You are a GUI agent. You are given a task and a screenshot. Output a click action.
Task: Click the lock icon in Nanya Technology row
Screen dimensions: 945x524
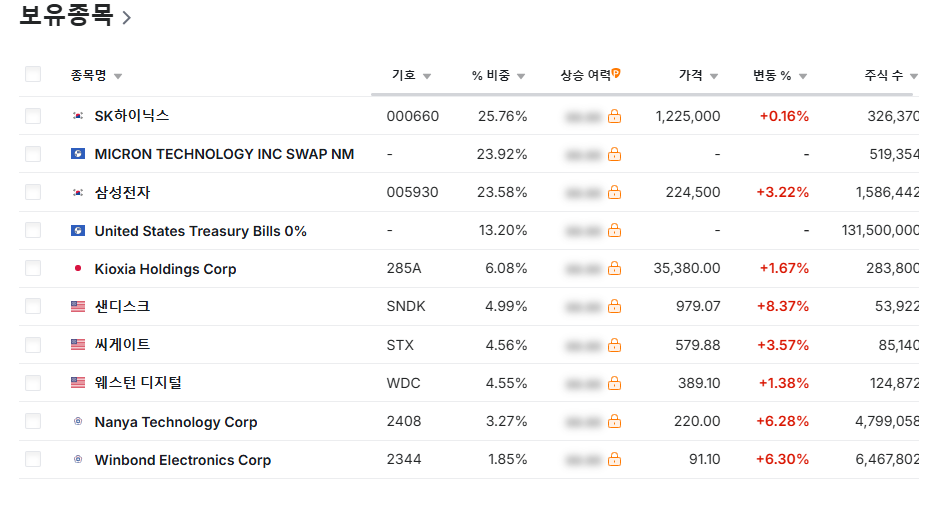pyautogui.click(x=614, y=421)
